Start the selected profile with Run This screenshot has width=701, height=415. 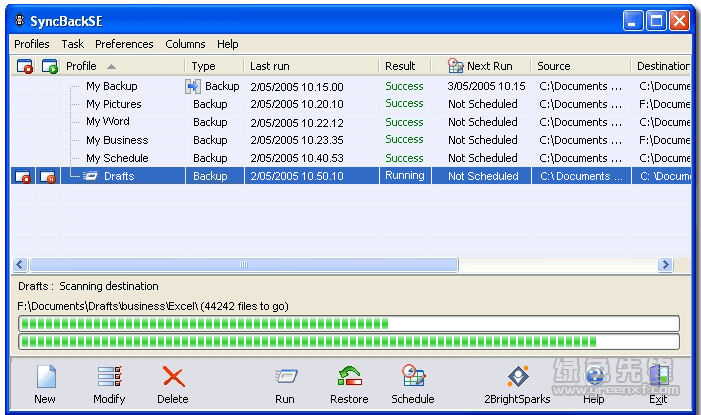click(286, 377)
